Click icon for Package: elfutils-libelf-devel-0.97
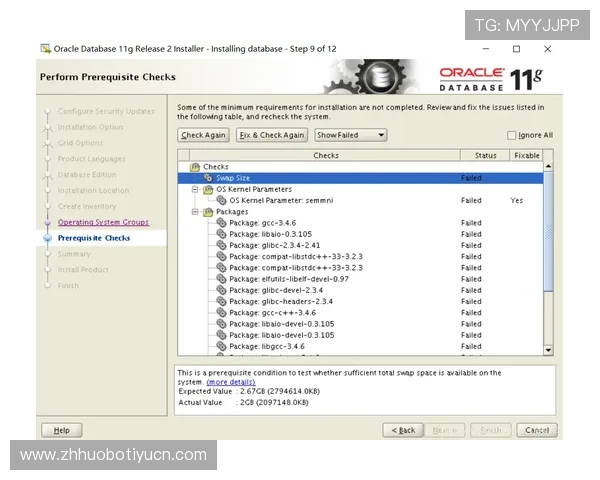 pyautogui.click(x=221, y=279)
